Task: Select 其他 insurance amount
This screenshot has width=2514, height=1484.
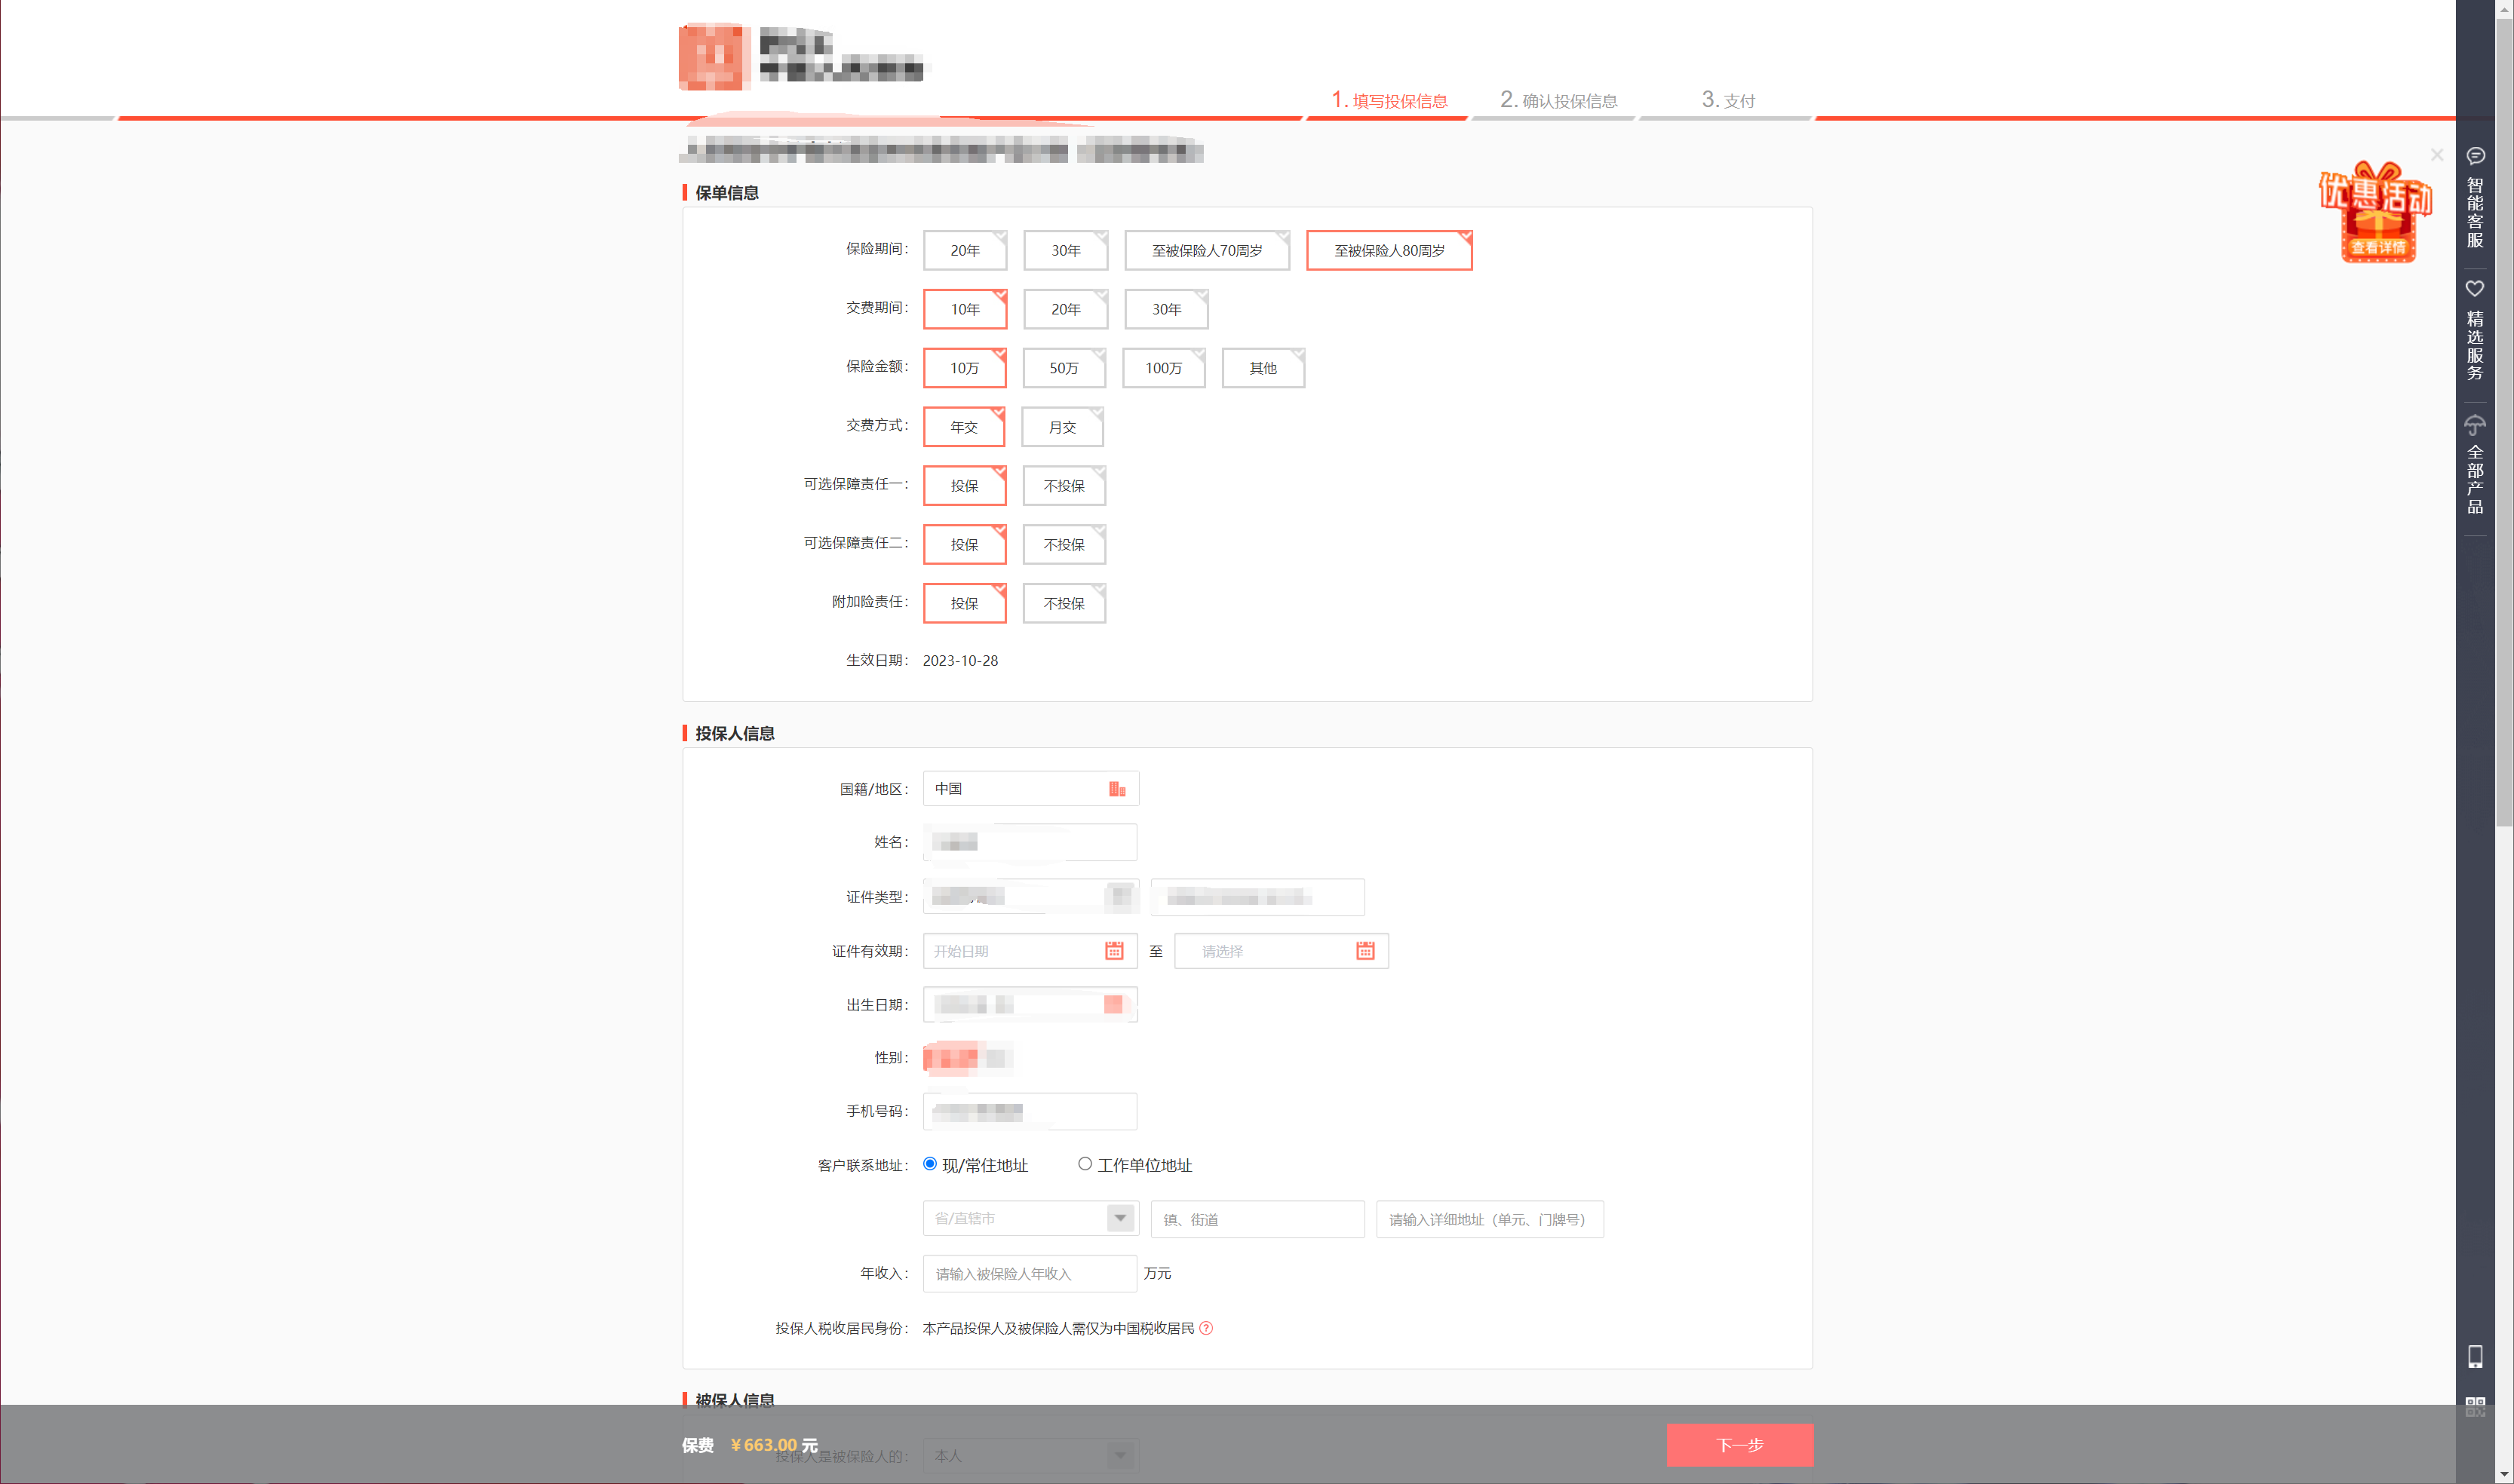Action: point(1263,368)
